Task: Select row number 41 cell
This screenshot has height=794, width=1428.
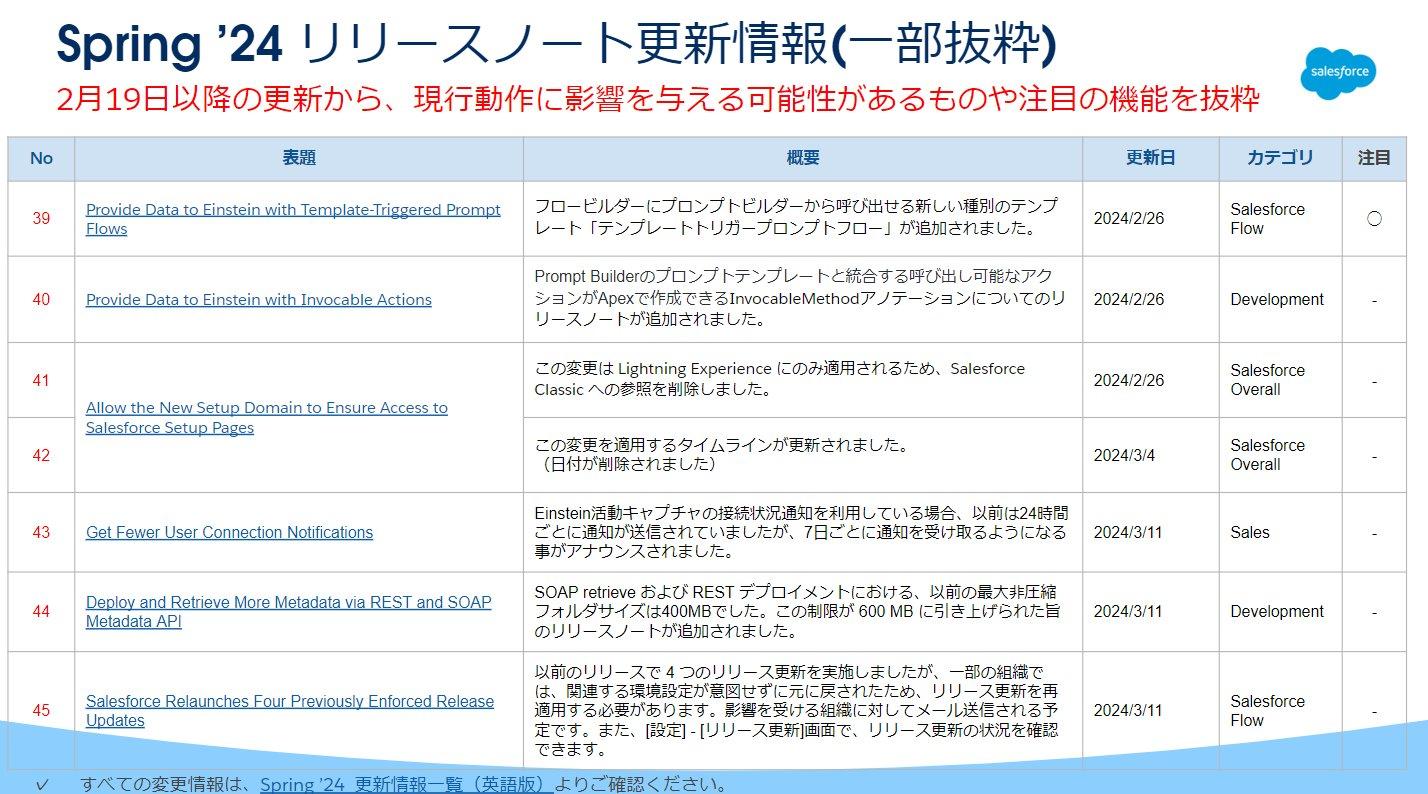Action: [x=41, y=380]
